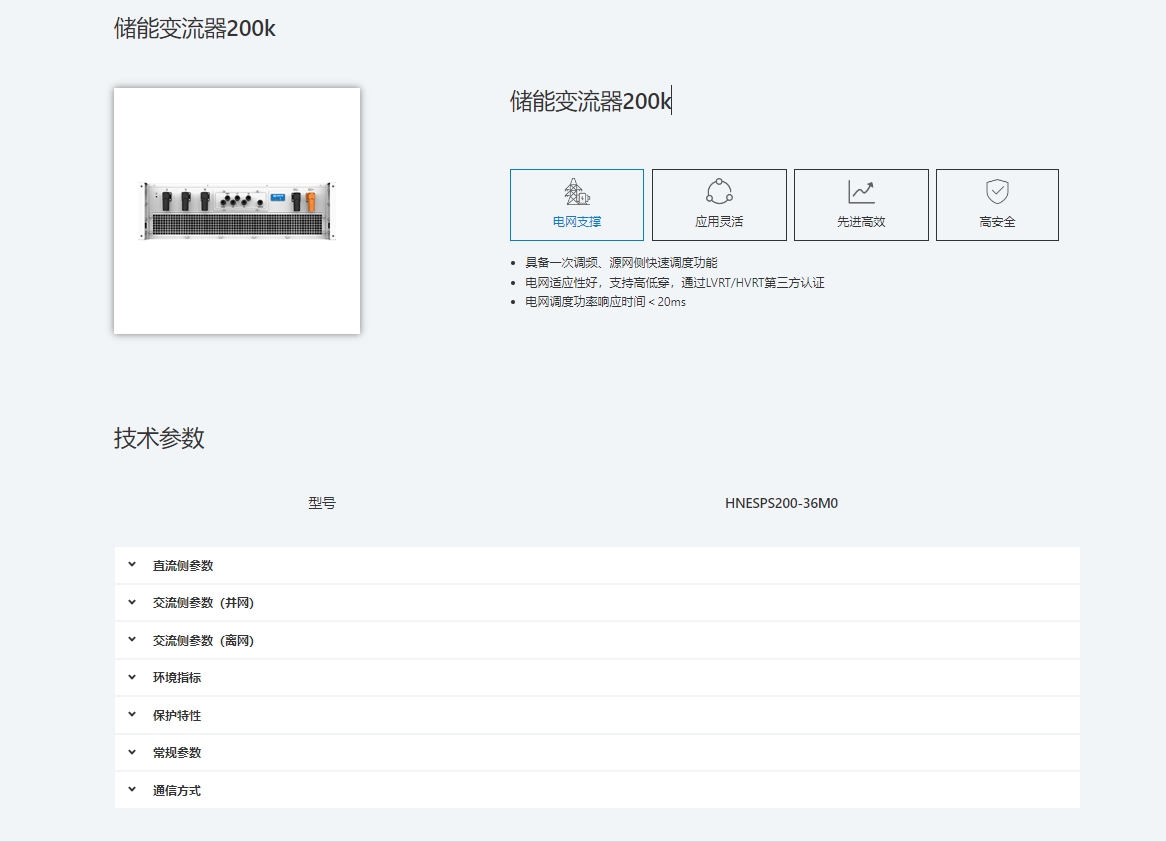Click the 型号 column label

point(322,503)
